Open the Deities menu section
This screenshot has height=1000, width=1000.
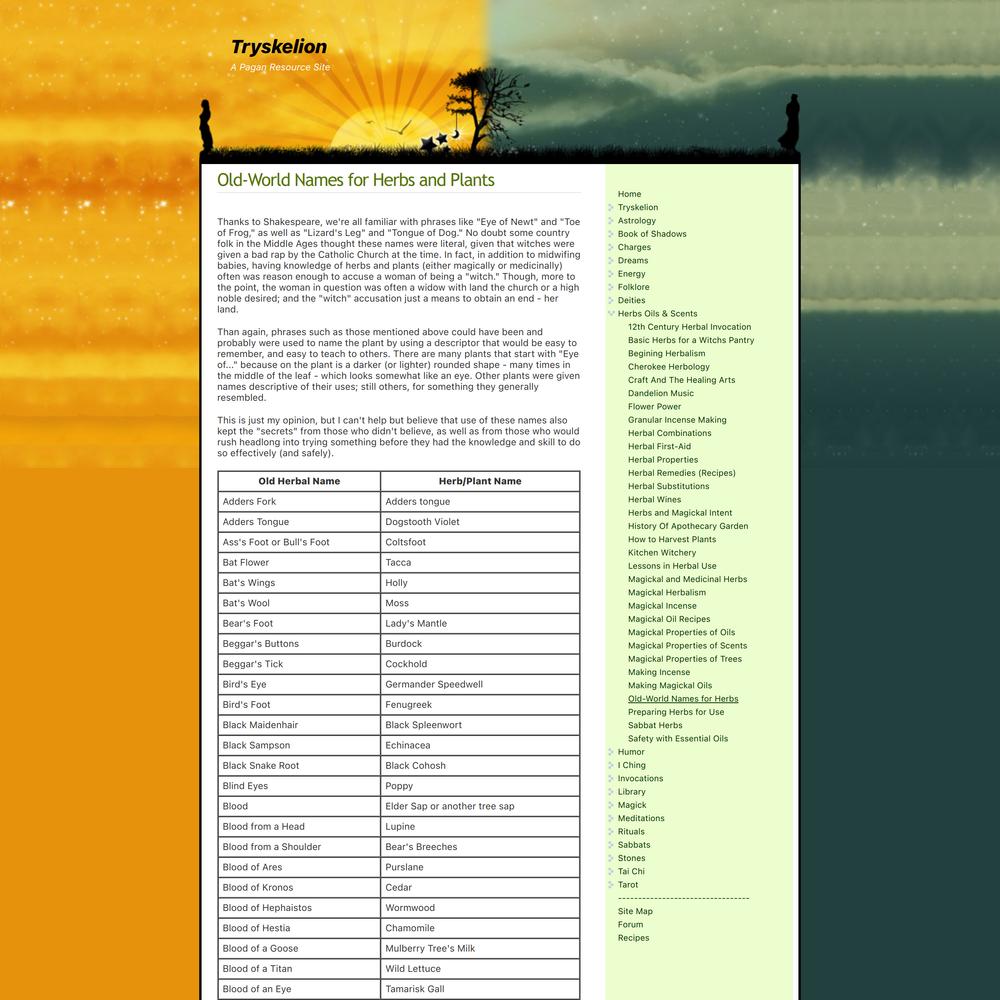coord(631,300)
